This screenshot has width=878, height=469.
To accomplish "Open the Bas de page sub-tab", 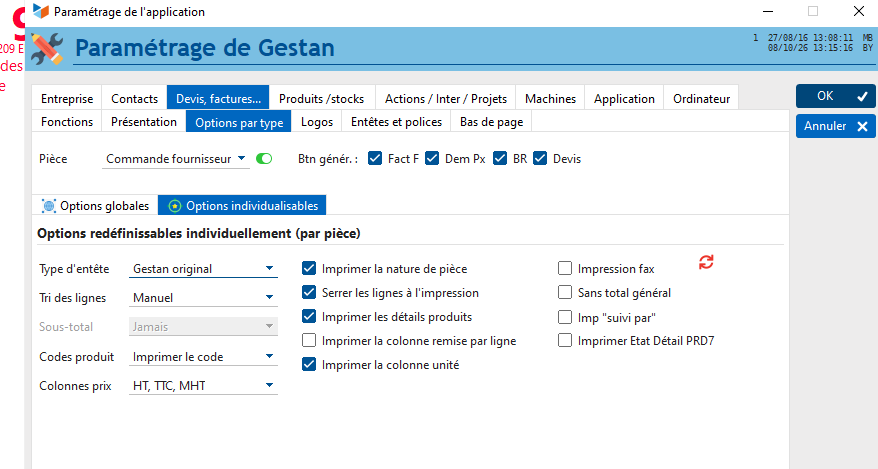I will point(492,121).
